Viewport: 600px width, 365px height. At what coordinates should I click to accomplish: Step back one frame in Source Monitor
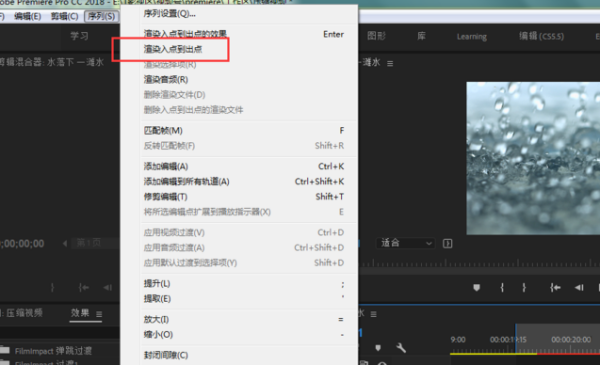click(x=108, y=287)
